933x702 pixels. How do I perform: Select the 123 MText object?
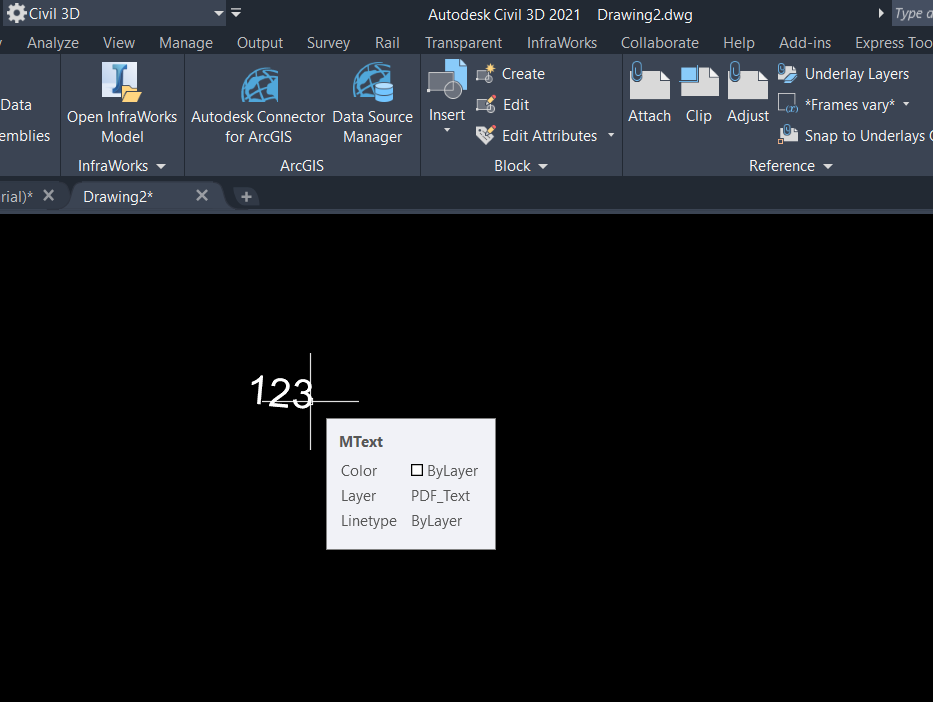(281, 392)
